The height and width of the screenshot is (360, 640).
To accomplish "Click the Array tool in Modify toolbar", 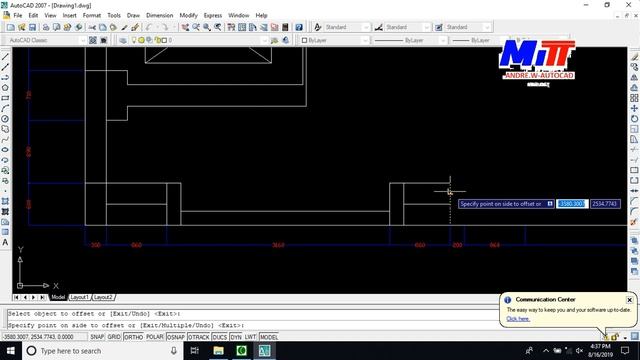I will pos(634,98).
